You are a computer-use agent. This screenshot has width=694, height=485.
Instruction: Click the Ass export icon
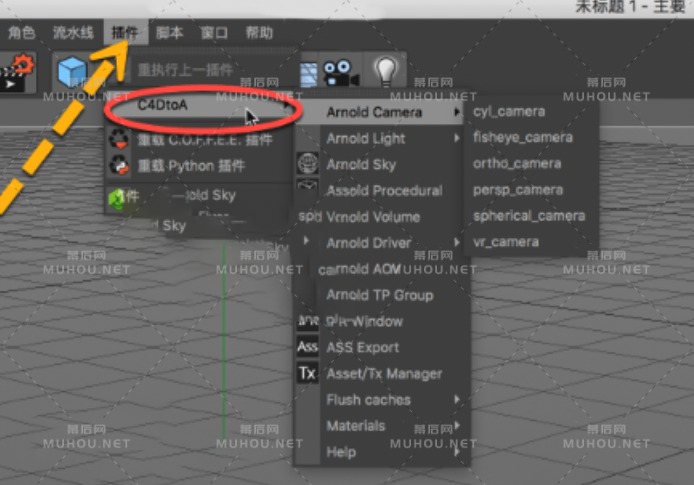[308, 346]
